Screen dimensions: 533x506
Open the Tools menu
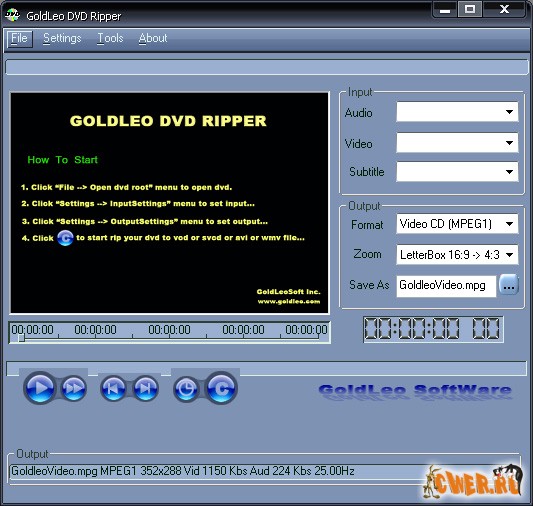[x=110, y=38]
